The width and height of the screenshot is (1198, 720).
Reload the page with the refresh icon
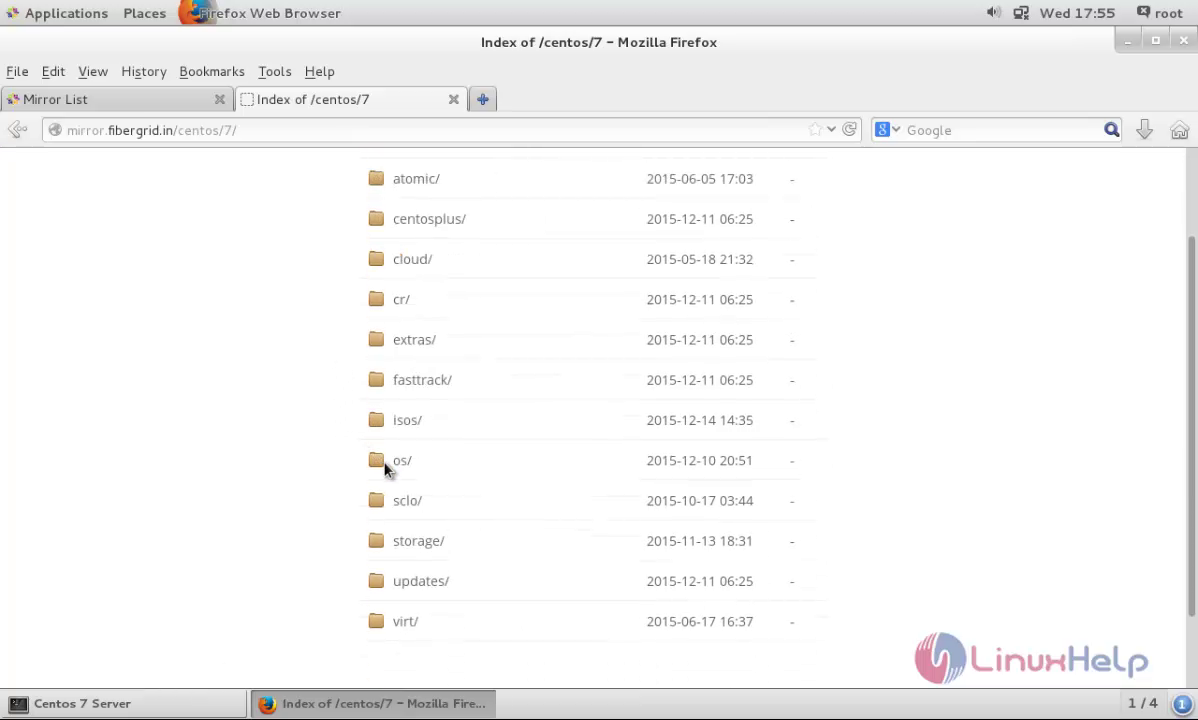point(850,130)
